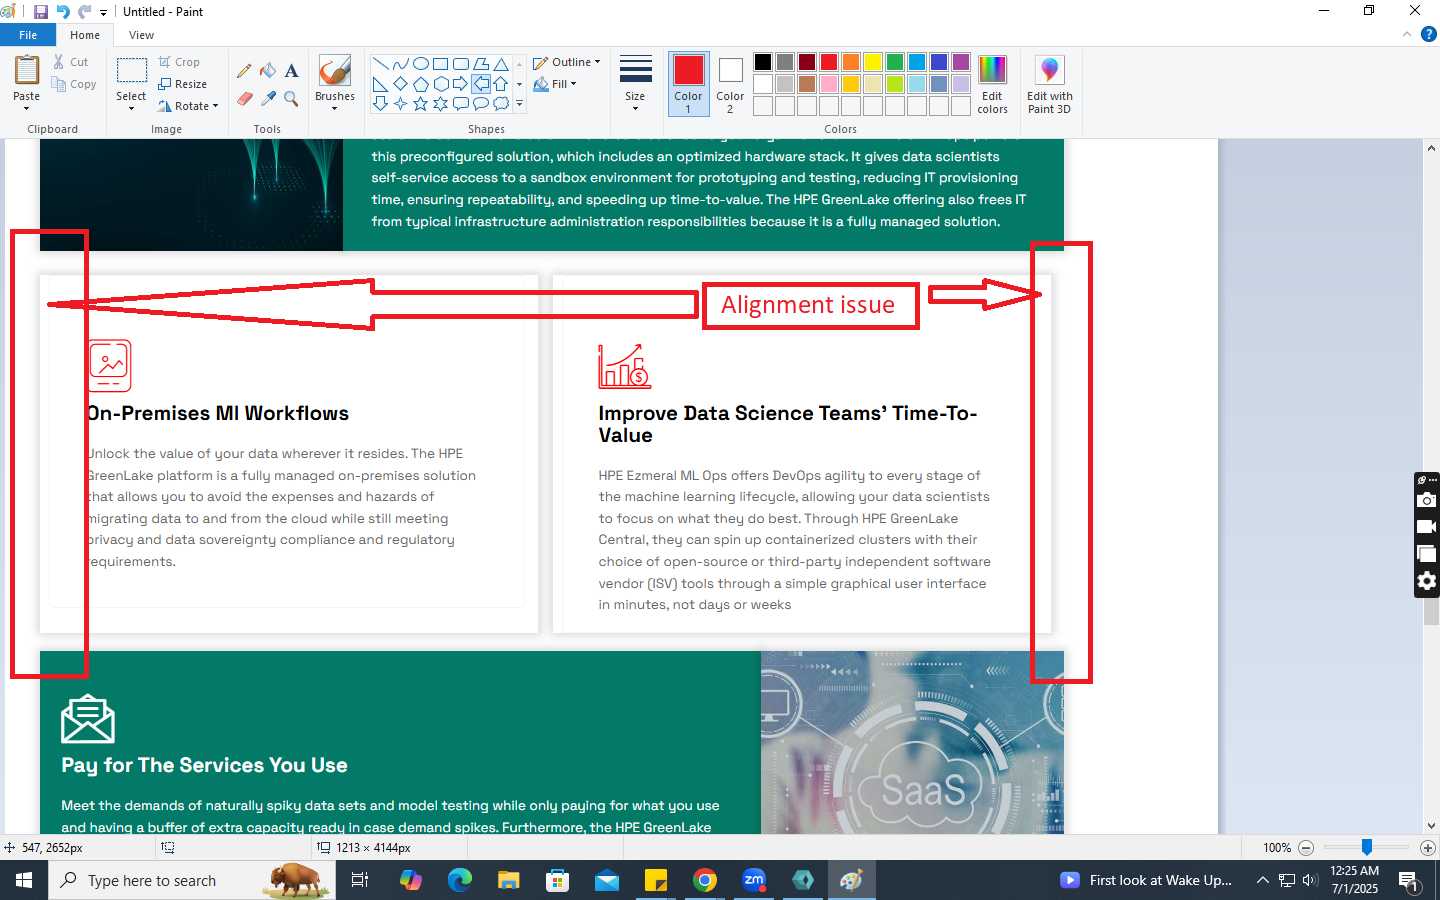Select the Eraser tool
Screen dimensions: 1440x900
coord(244,98)
